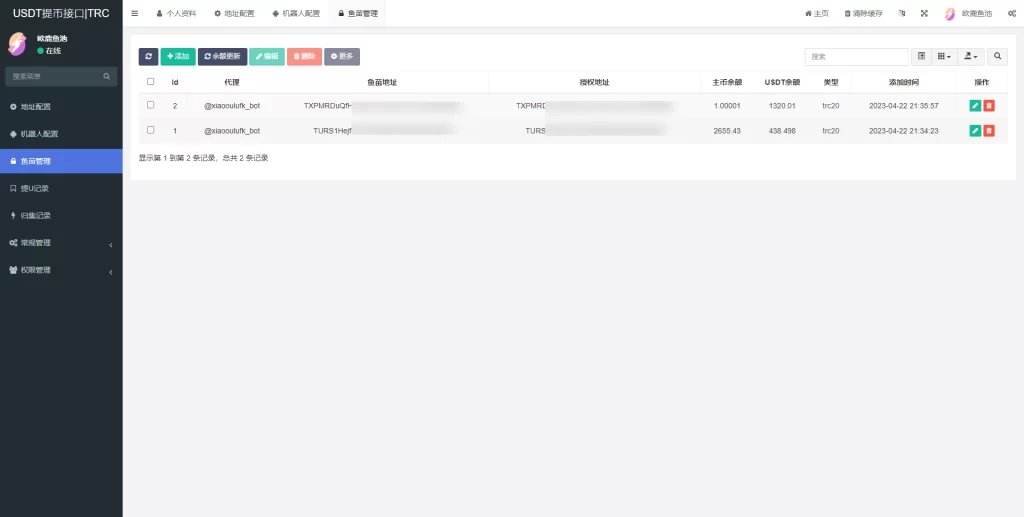1024x517 pixels.
Task: Click the sidebar user avatar image
Action: coord(17,44)
